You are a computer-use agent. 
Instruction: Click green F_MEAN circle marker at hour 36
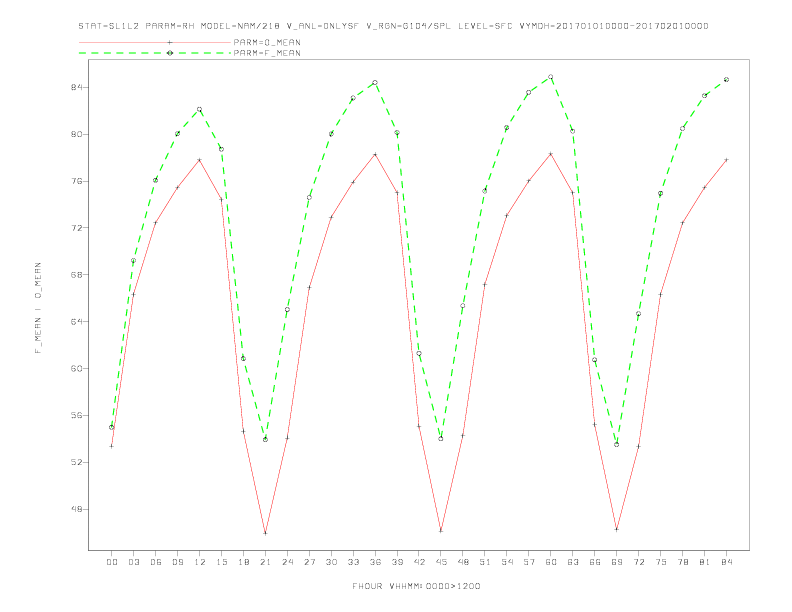click(x=375, y=83)
